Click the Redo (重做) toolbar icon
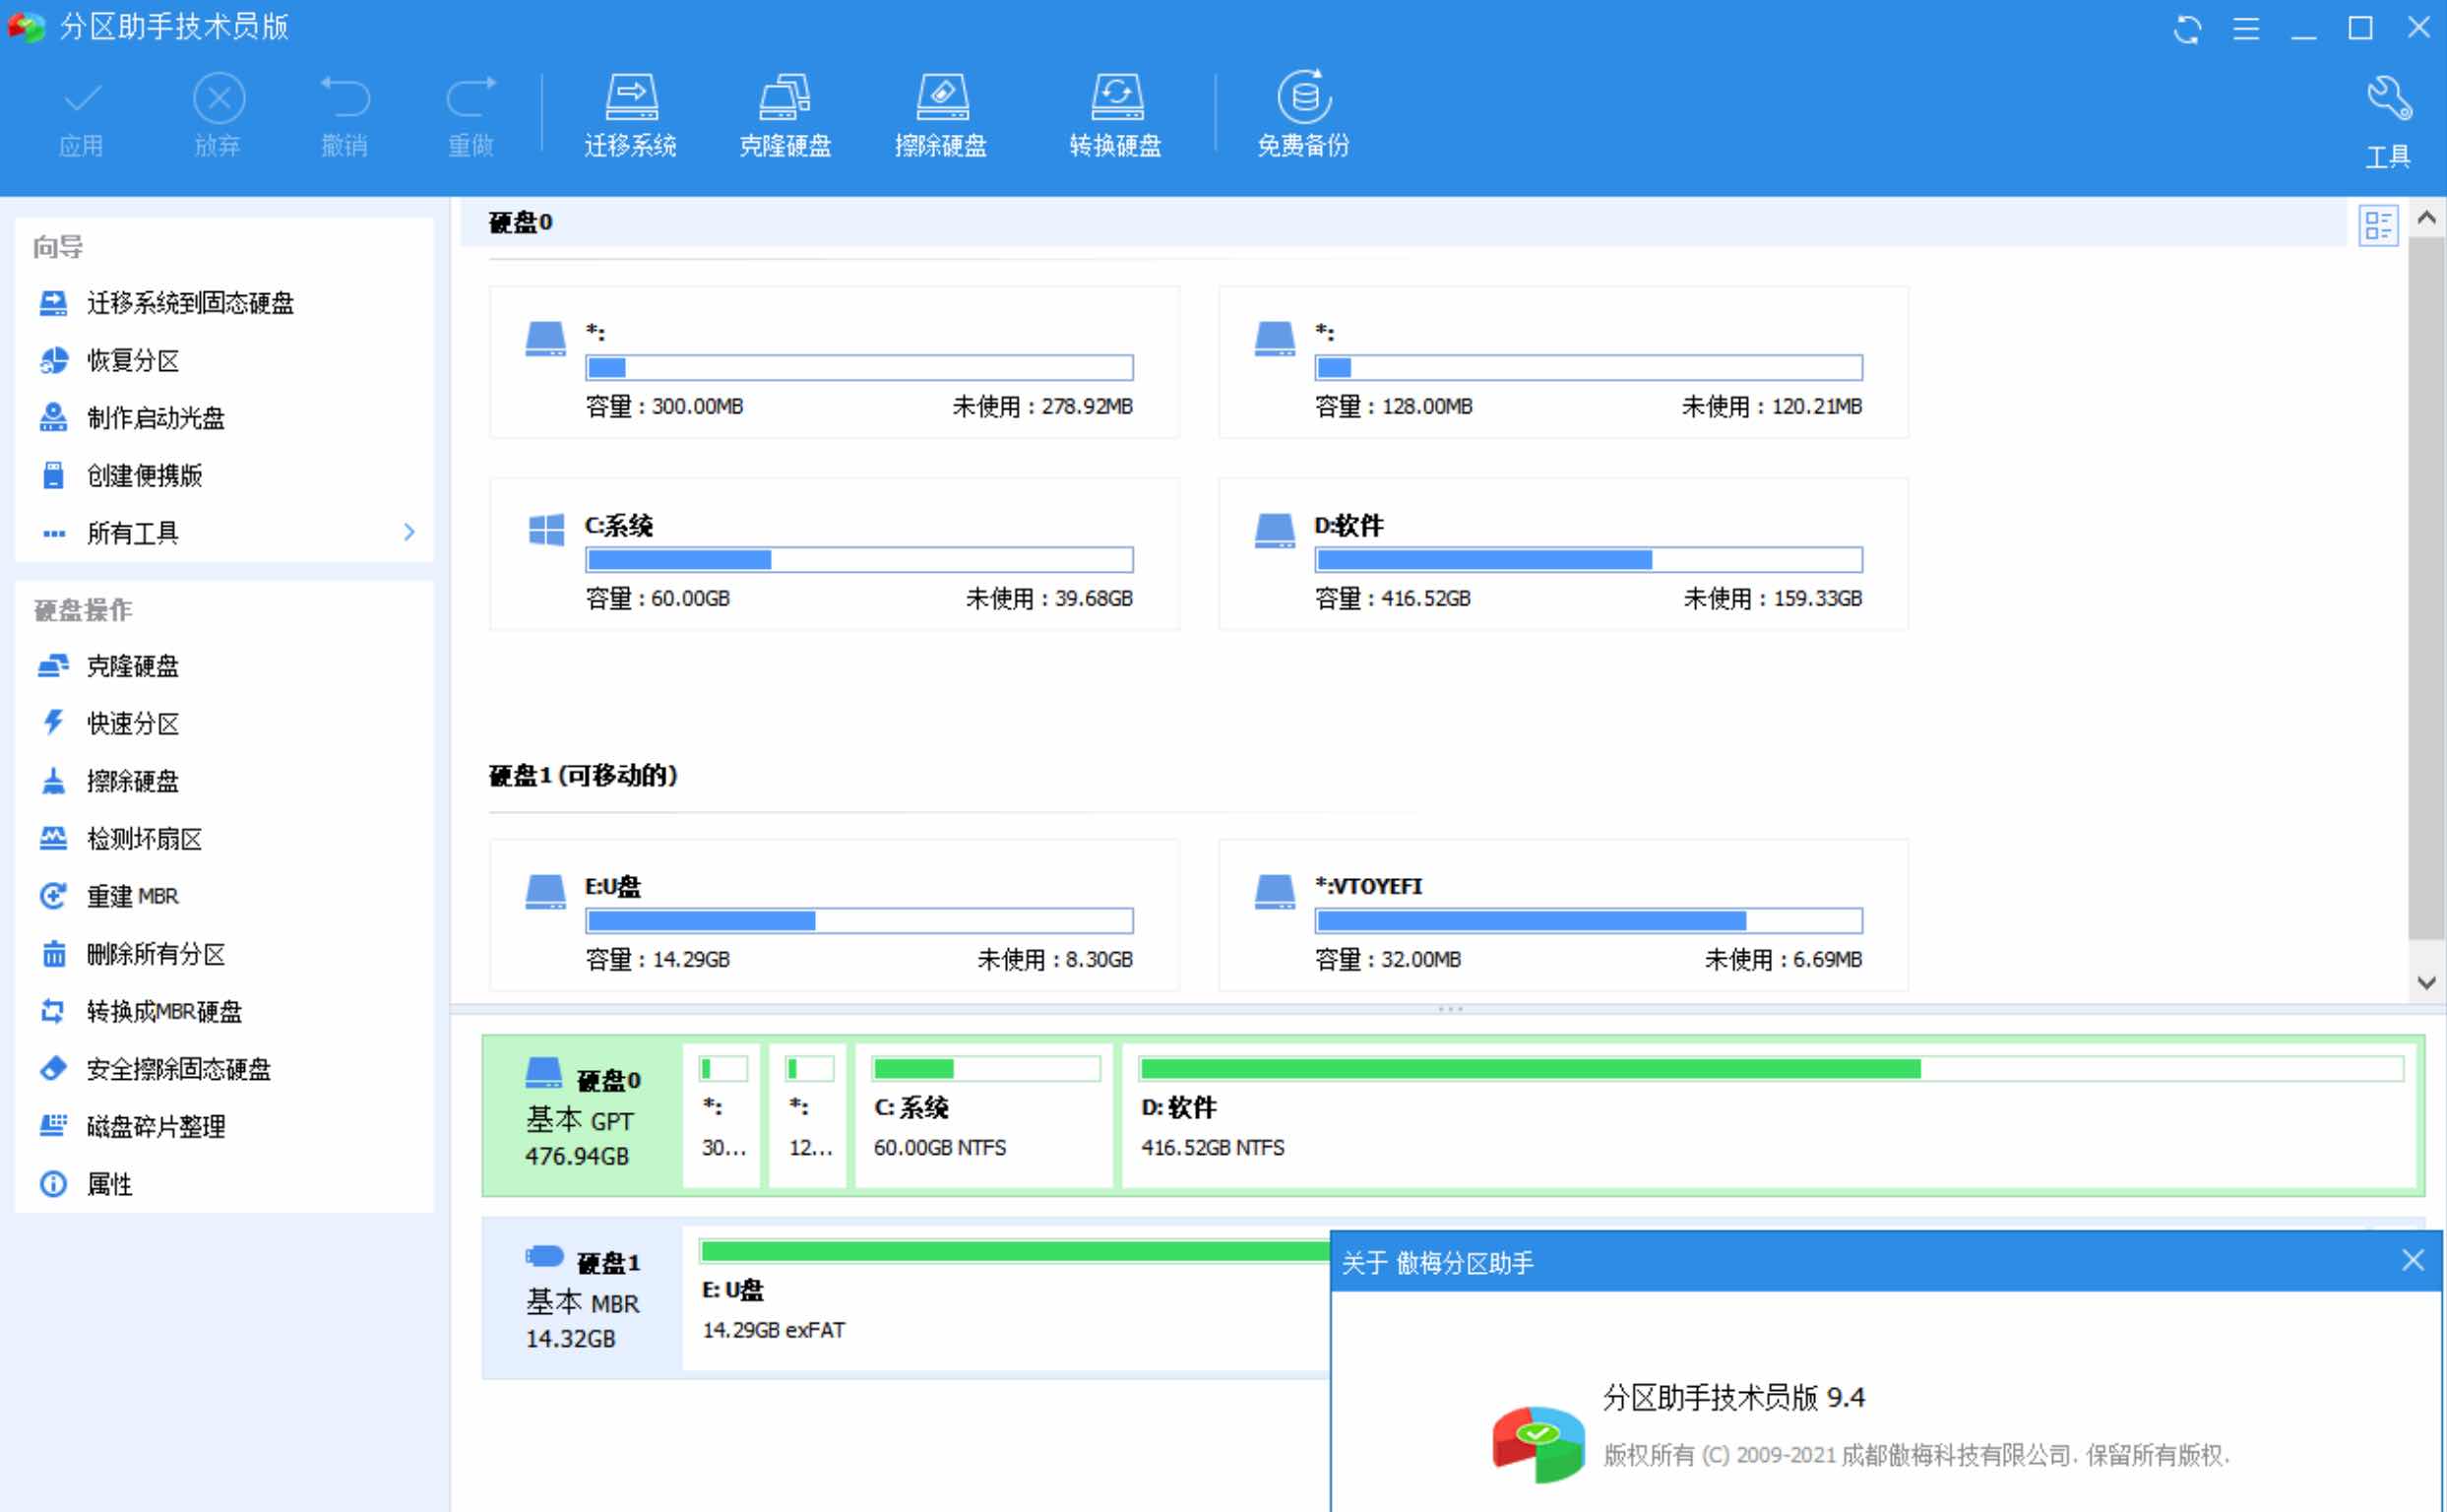The width and height of the screenshot is (2447, 1512). pos(471,115)
